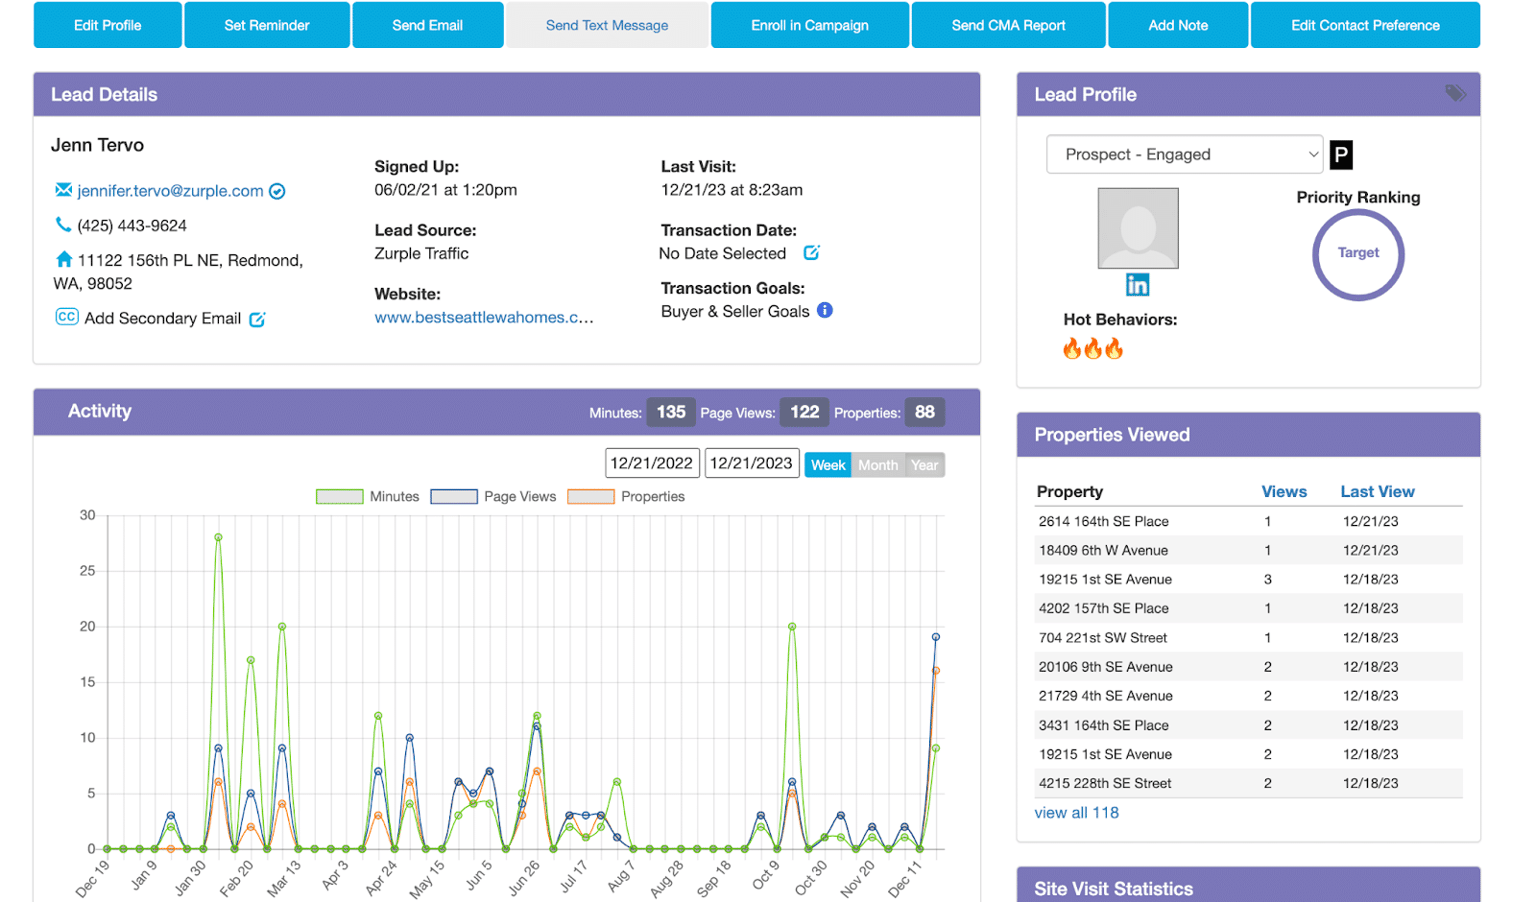Click the phone icon next to (425) 443-9624

[x=62, y=225]
